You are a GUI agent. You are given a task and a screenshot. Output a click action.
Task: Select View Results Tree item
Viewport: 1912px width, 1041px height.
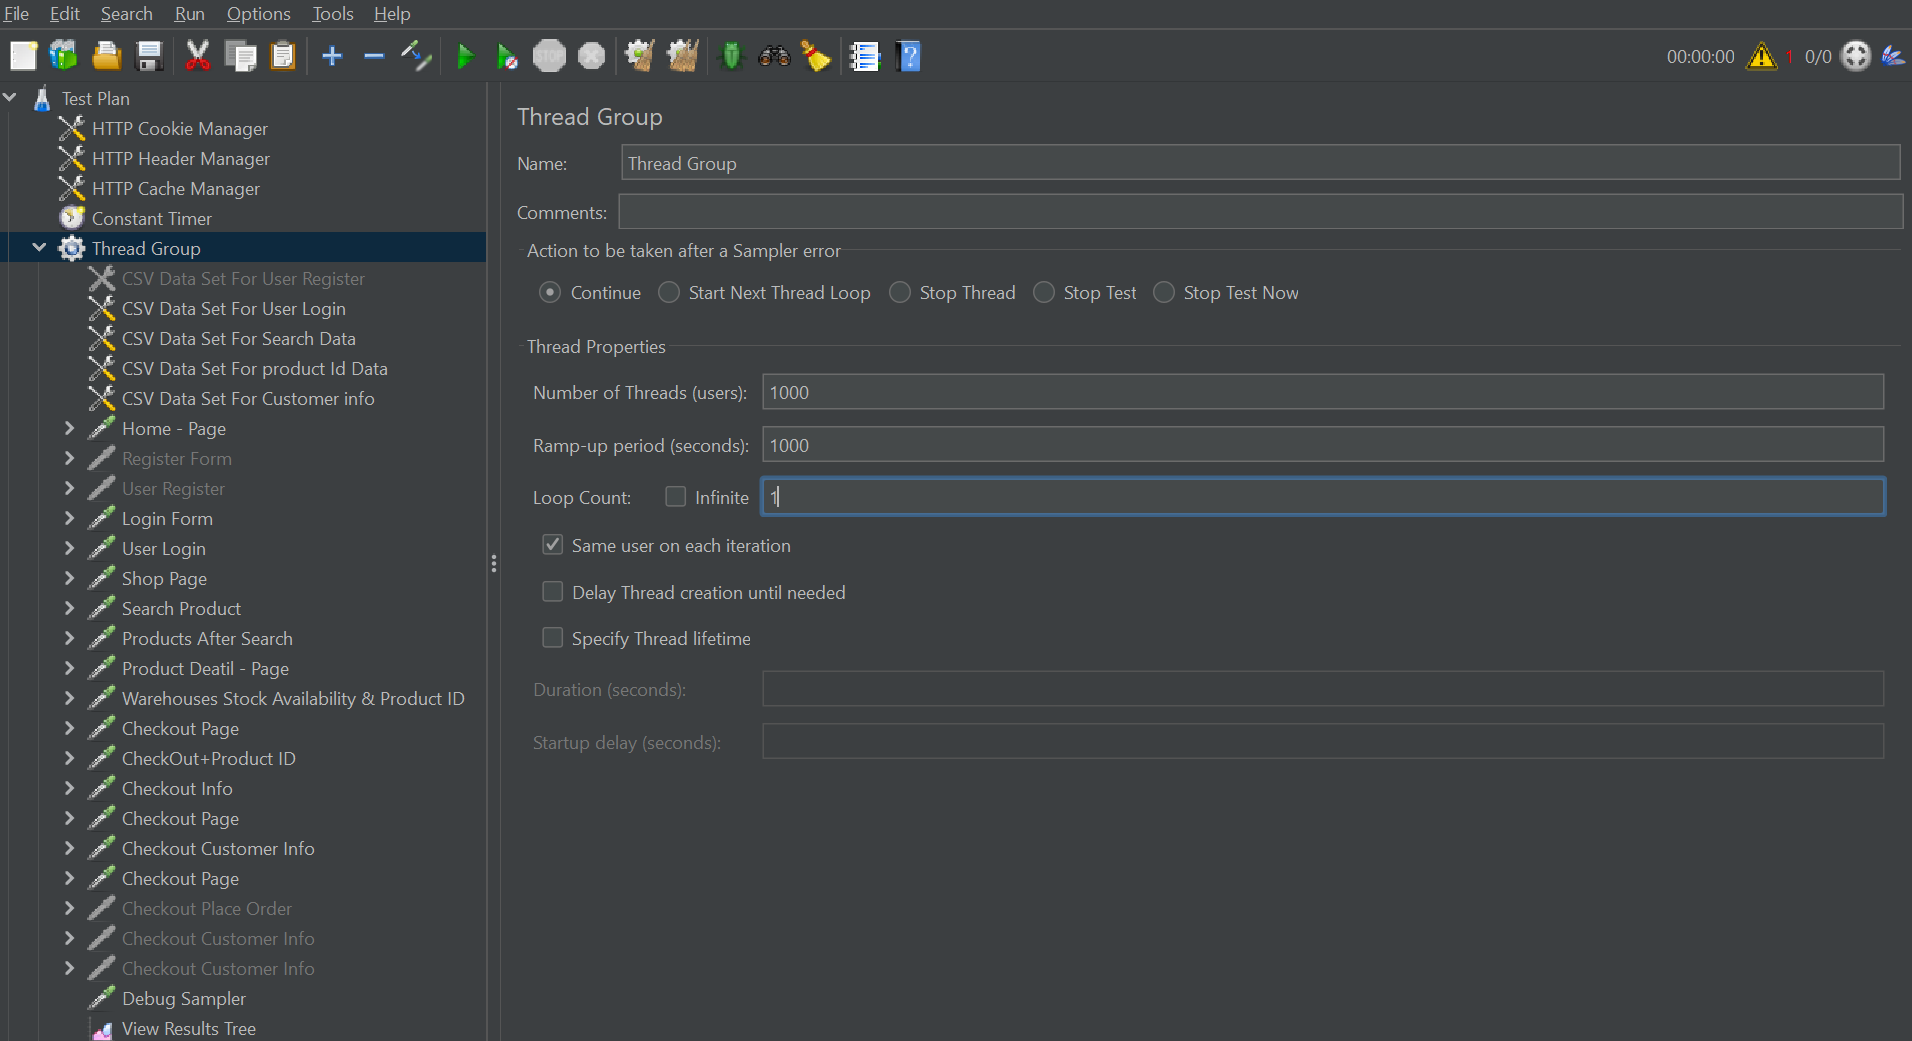pos(189,1028)
